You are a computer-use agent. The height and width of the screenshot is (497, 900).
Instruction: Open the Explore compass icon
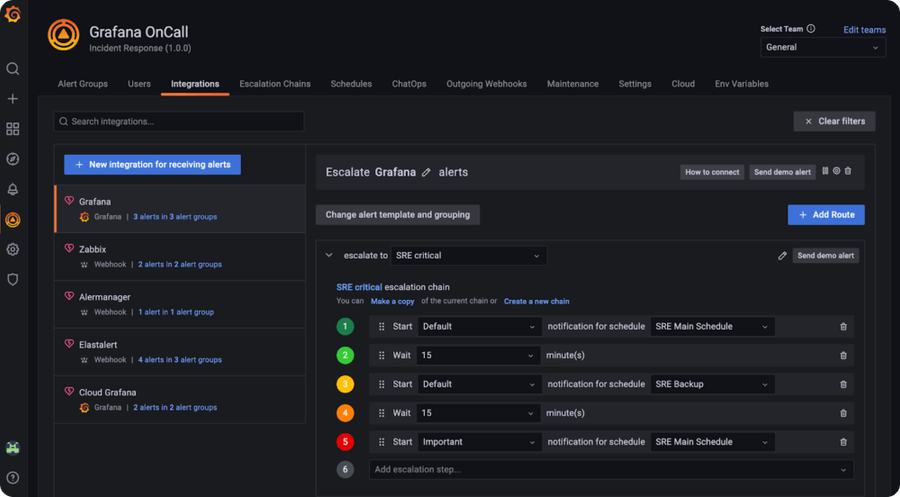point(13,159)
